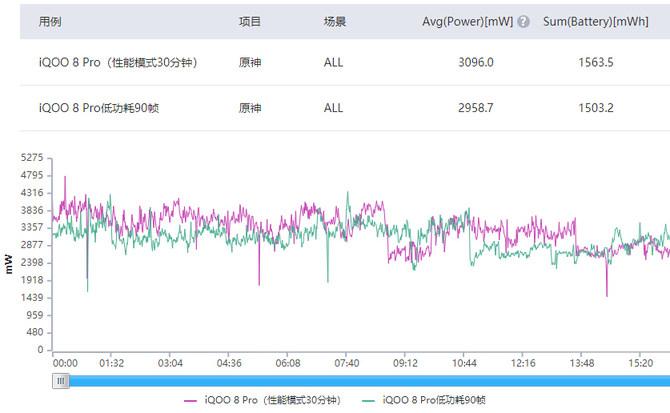
Task: Click the 项目 column header
Action: coord(250,21)
